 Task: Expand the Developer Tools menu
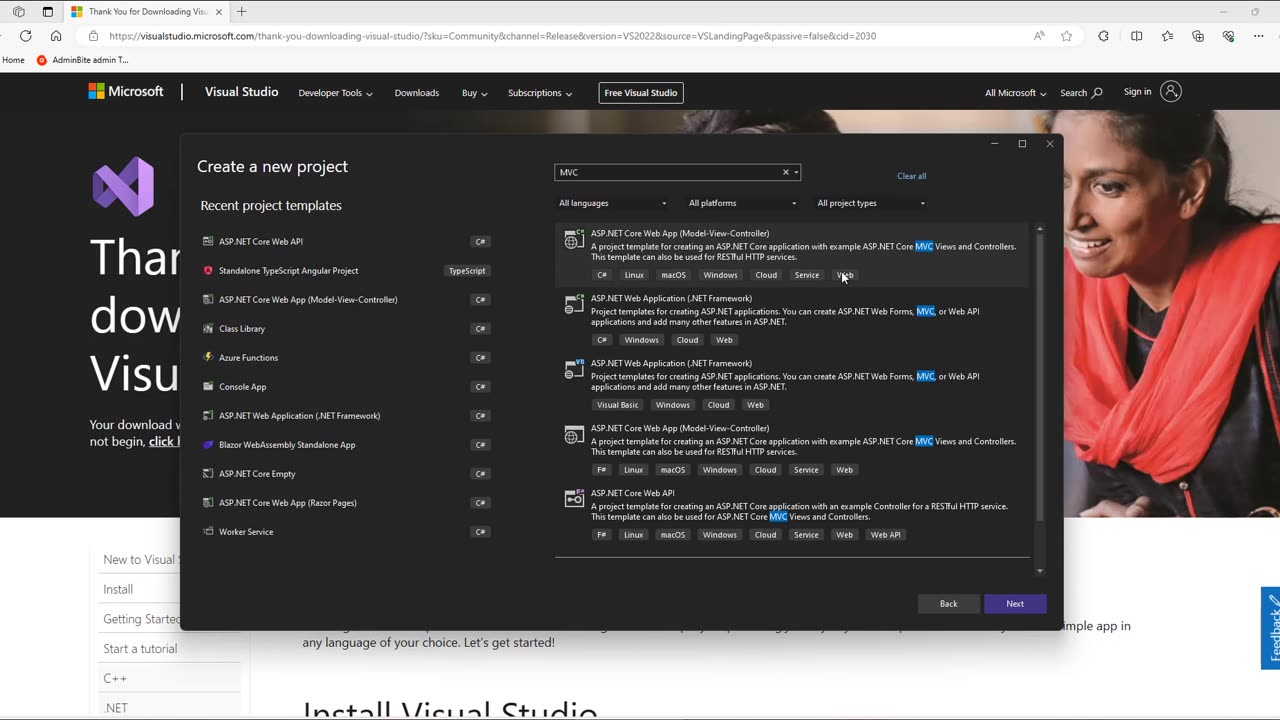pos(335,93)
